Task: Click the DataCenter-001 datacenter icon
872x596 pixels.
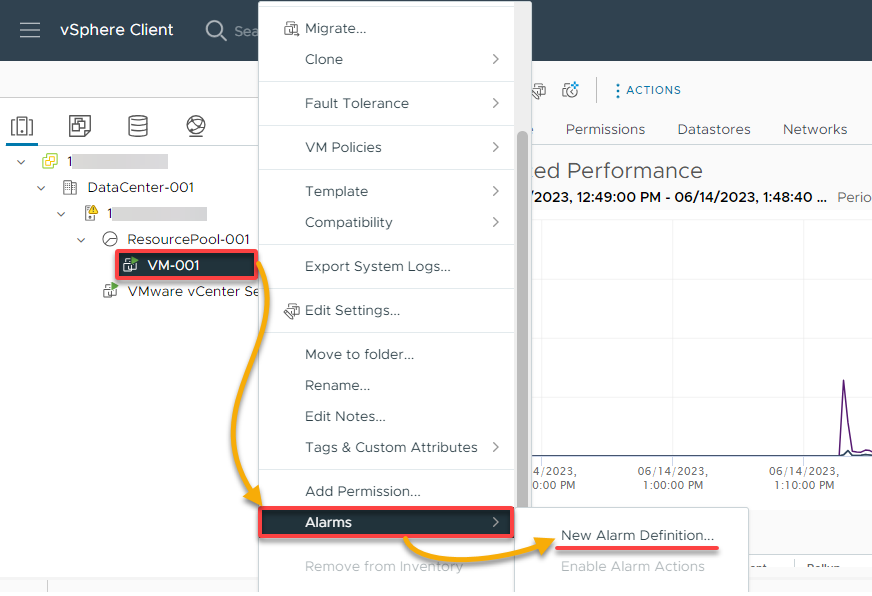Action: pos(70,187)
